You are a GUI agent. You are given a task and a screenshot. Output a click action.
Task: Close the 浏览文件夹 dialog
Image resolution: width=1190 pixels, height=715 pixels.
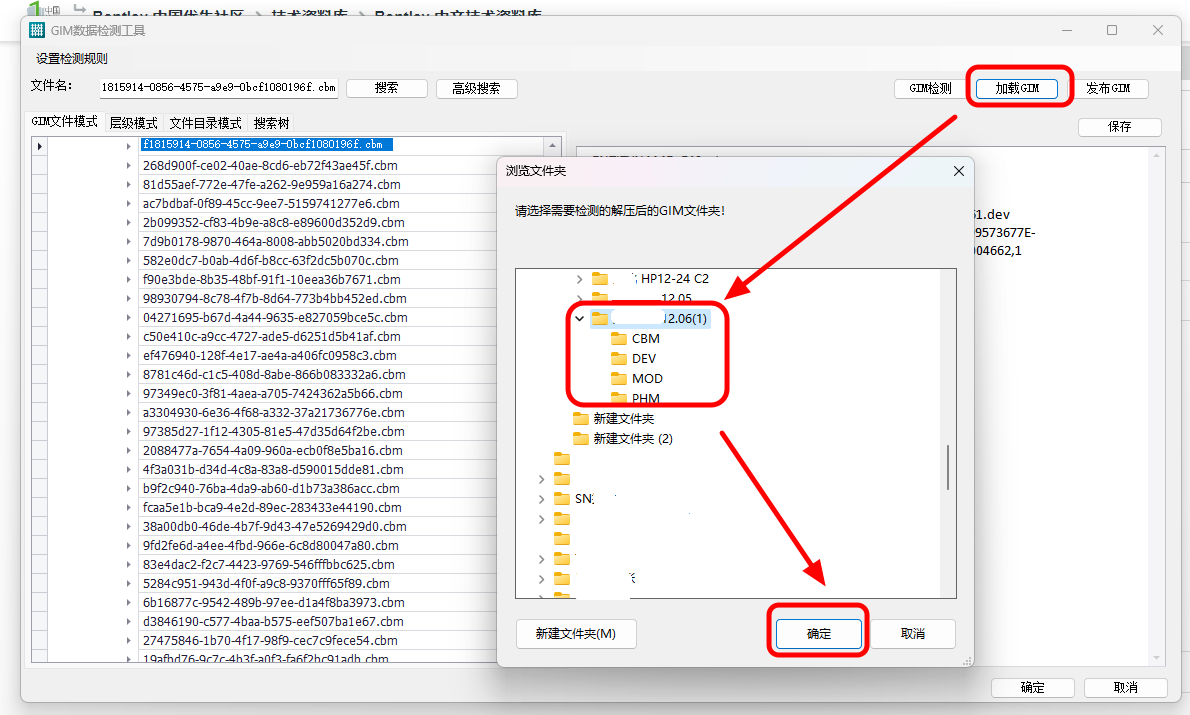(x=959, y=171)
